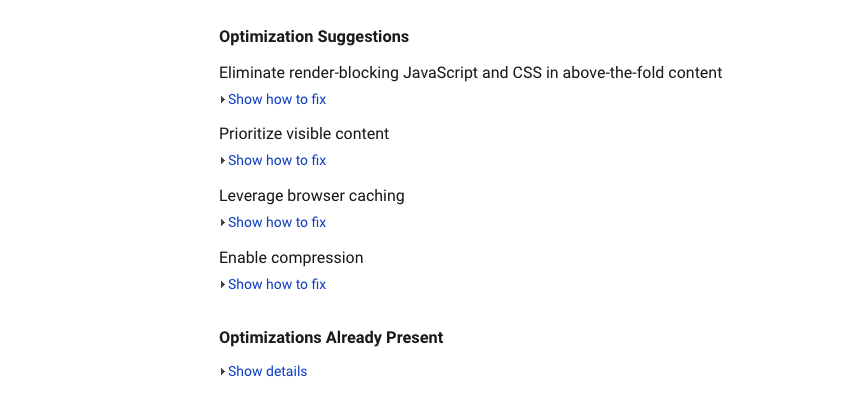Image resolution: width=855 pixels, height=399 pixels.
Task: Expand the triangle under Enable compression
Action: coord(222,285)
